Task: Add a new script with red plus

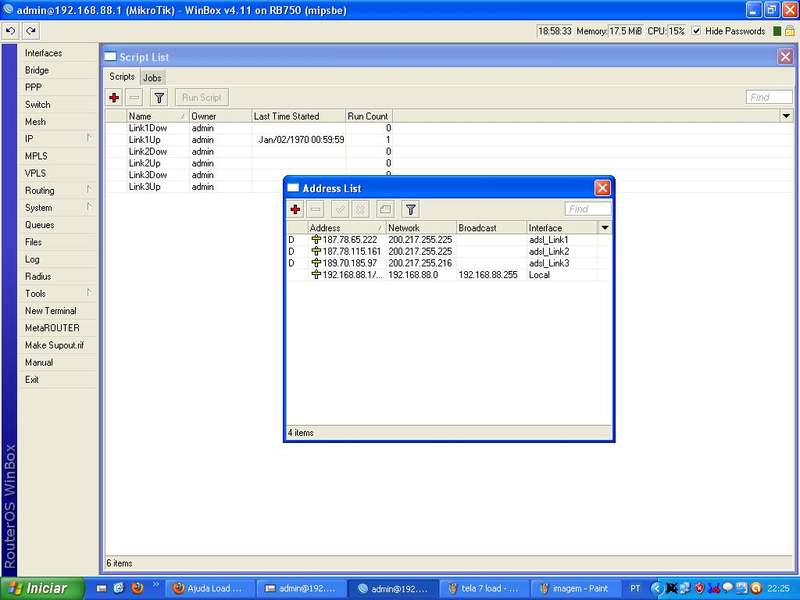Action: (x=114, y=97)
